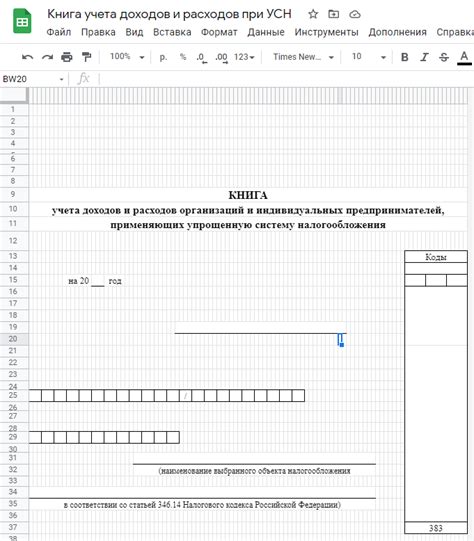The height and width of the screenshot is (541, 474).
Task: Click the undo arrow
Action: (27, 57)
